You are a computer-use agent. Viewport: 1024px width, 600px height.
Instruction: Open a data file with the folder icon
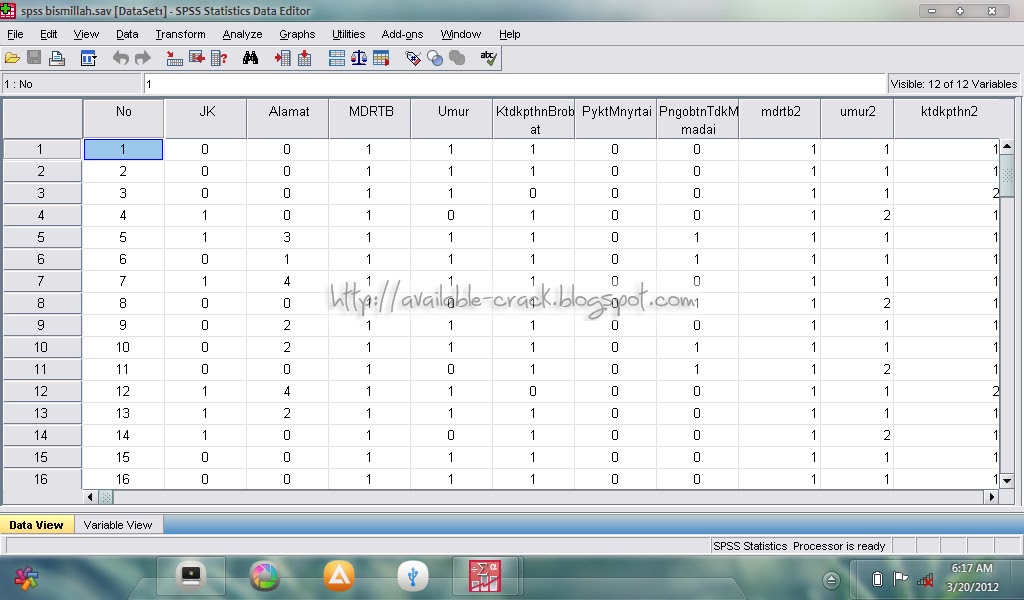point(12,58)
